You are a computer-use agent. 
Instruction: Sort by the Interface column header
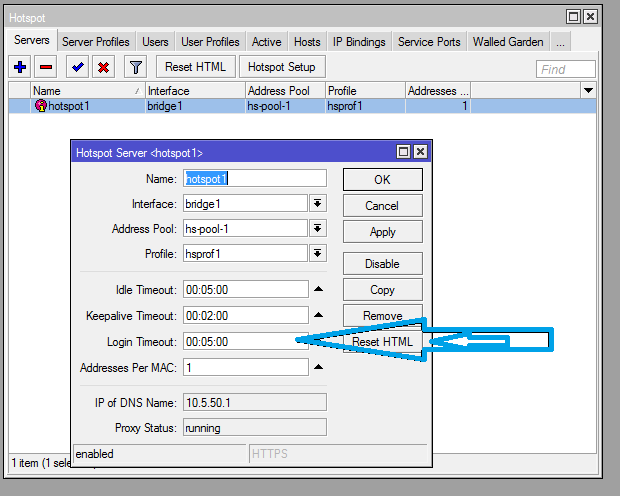coord(195,91)
